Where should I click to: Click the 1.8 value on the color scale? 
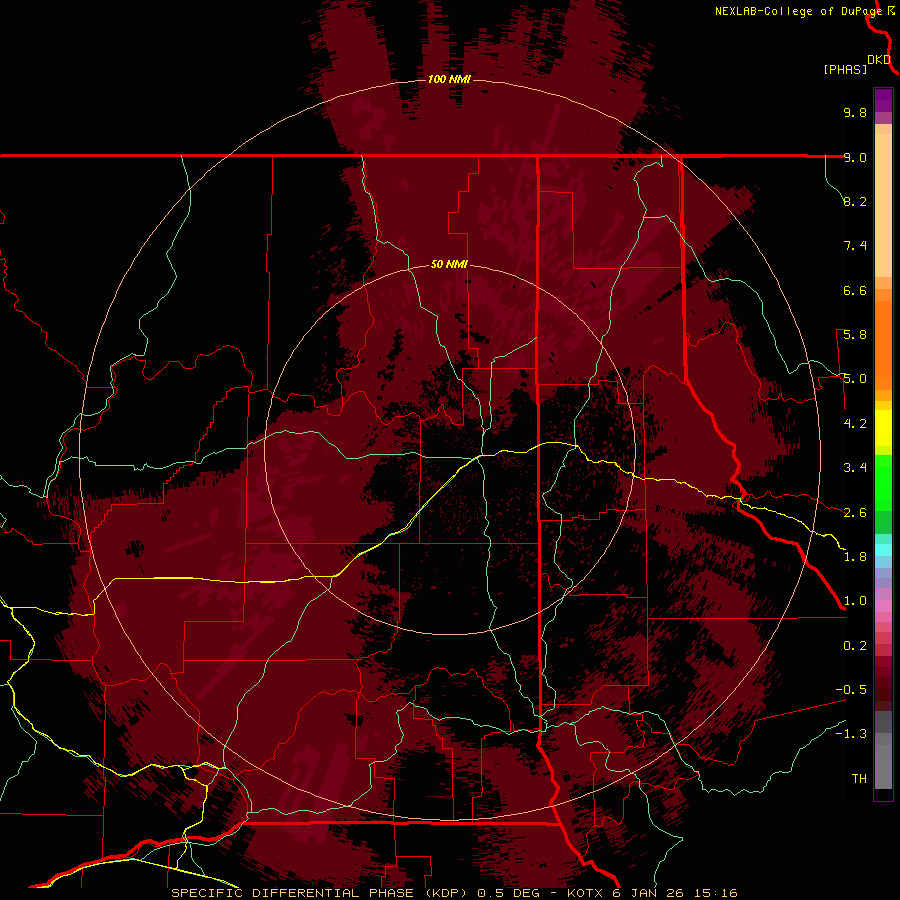[x=855, y=557]
